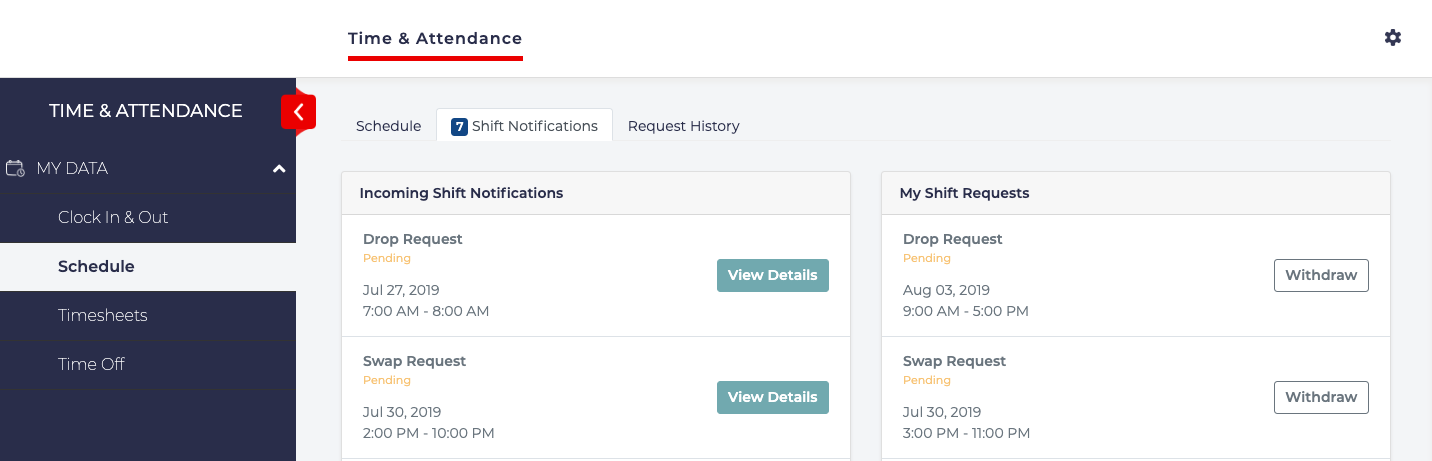
Task: Select the Shift Notifications tab
Action: coord(534,126)
